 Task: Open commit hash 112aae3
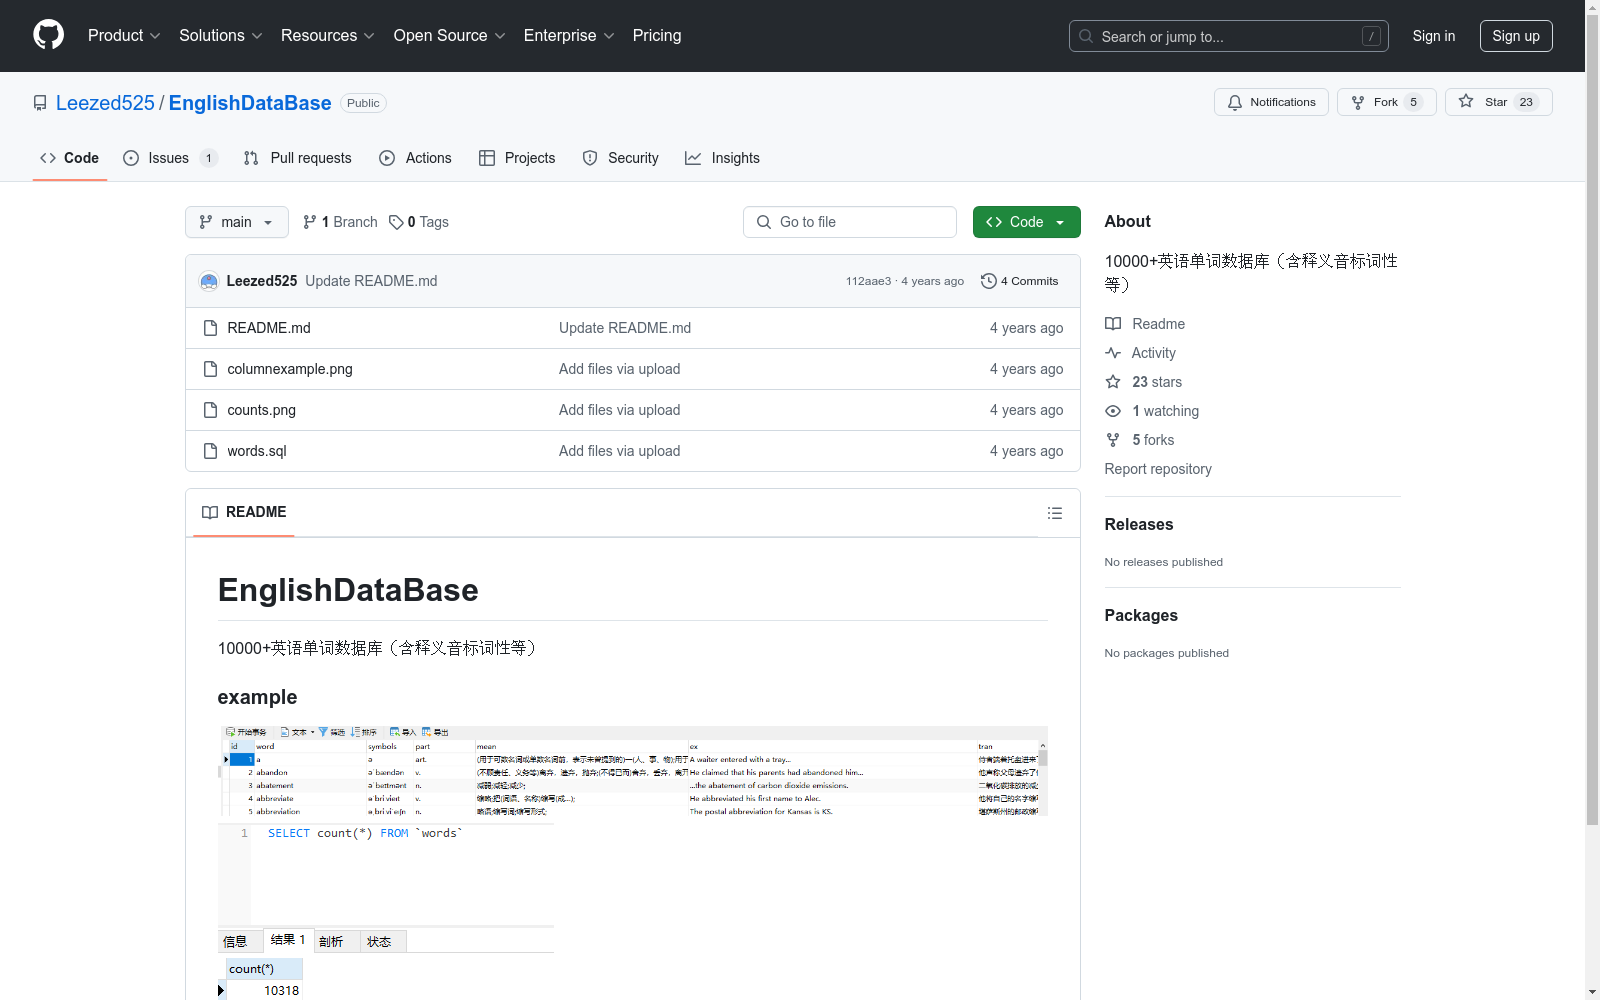pos(868,281)
